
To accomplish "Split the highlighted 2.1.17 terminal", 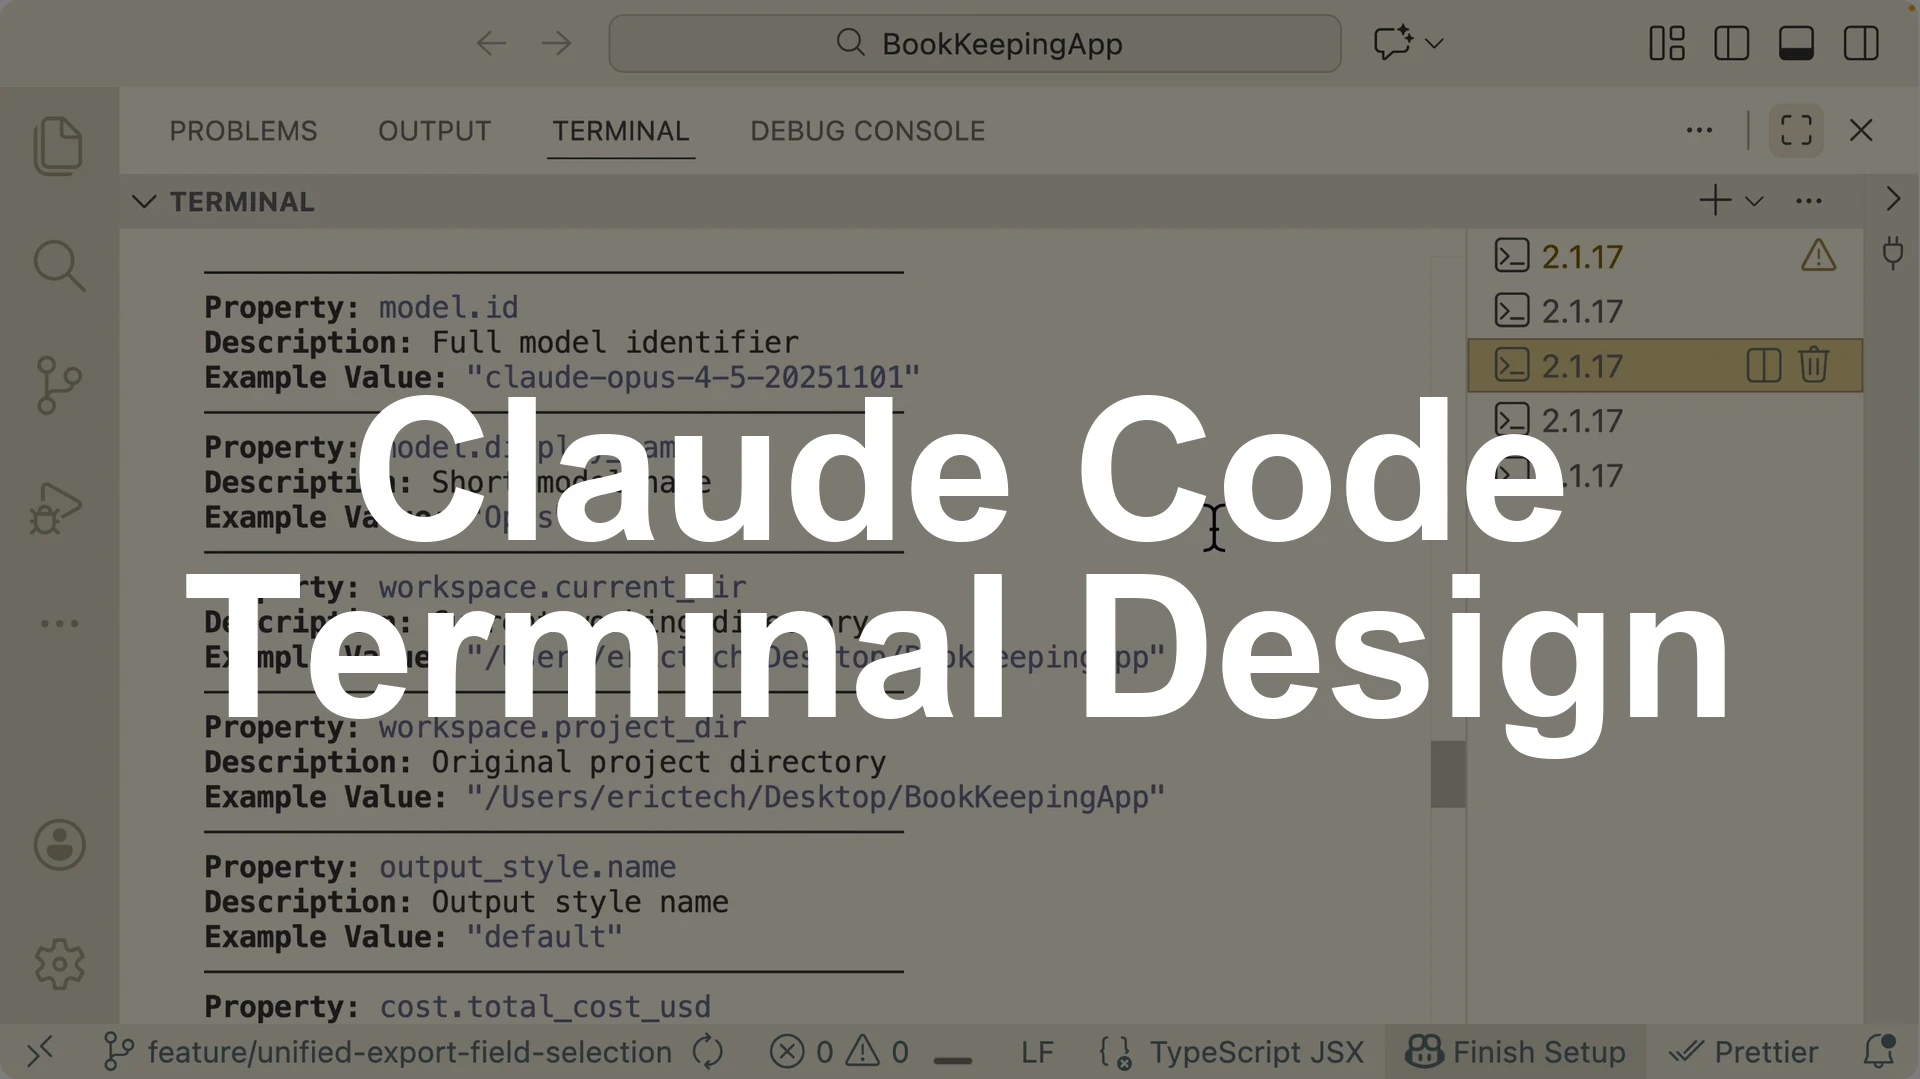I will coord(1763,365).
